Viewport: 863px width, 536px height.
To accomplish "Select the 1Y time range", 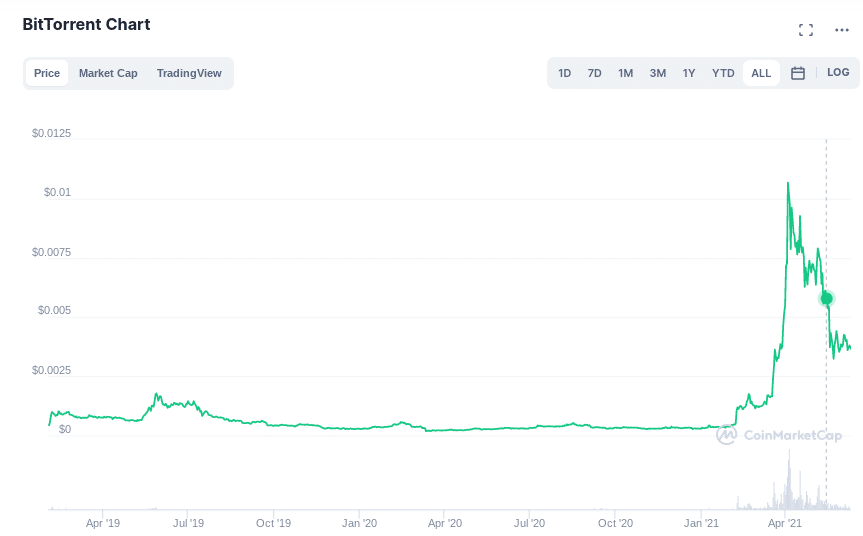I will (689, 73).
